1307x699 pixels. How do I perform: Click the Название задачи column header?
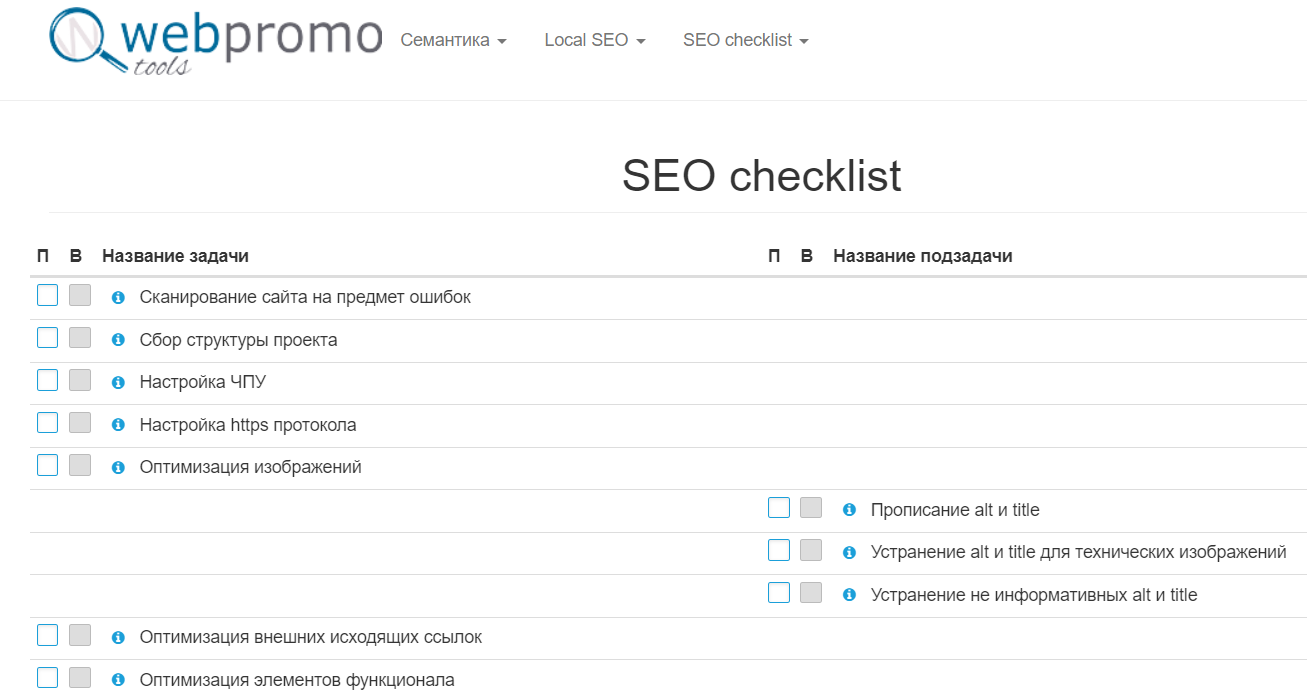click(175, 256)
